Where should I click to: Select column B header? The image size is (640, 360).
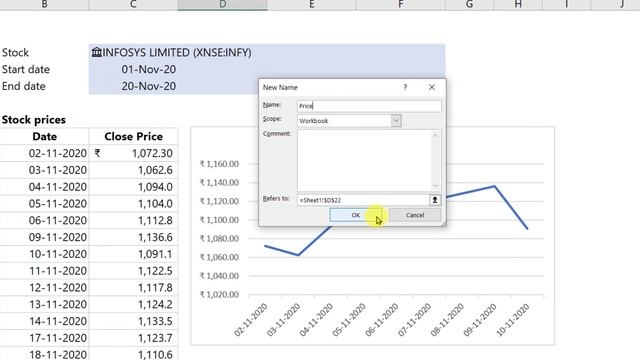point(44,4)
